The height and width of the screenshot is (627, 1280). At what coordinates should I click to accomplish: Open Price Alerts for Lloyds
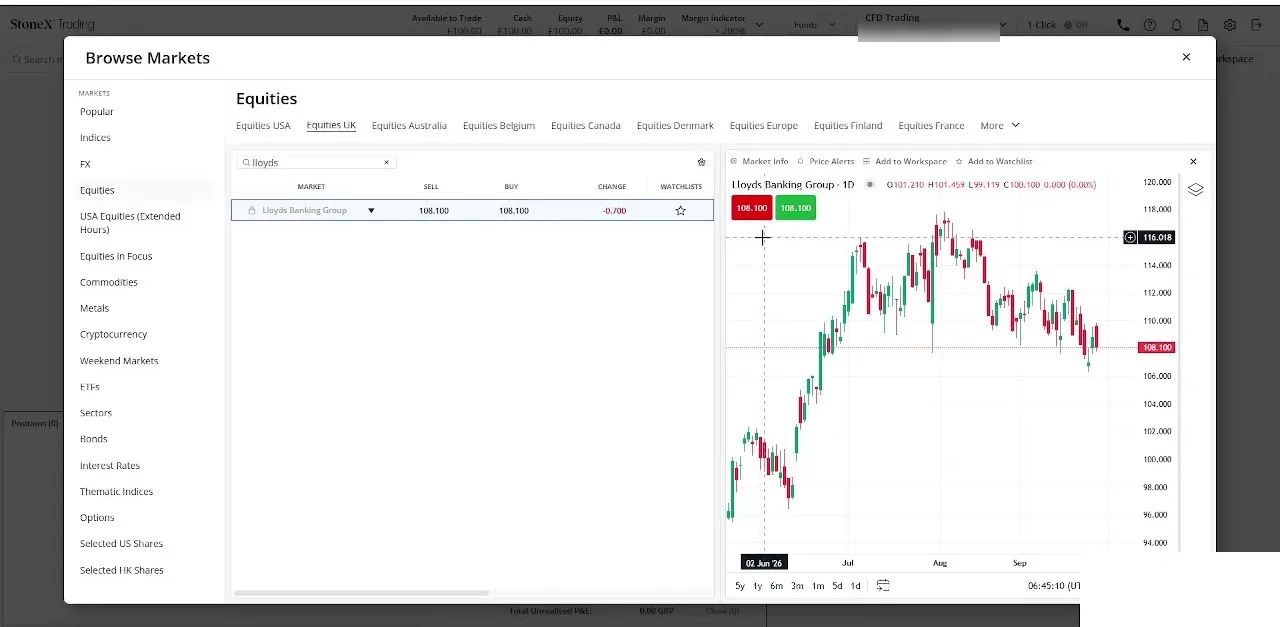pyautogui.click(x=825, y=161)
